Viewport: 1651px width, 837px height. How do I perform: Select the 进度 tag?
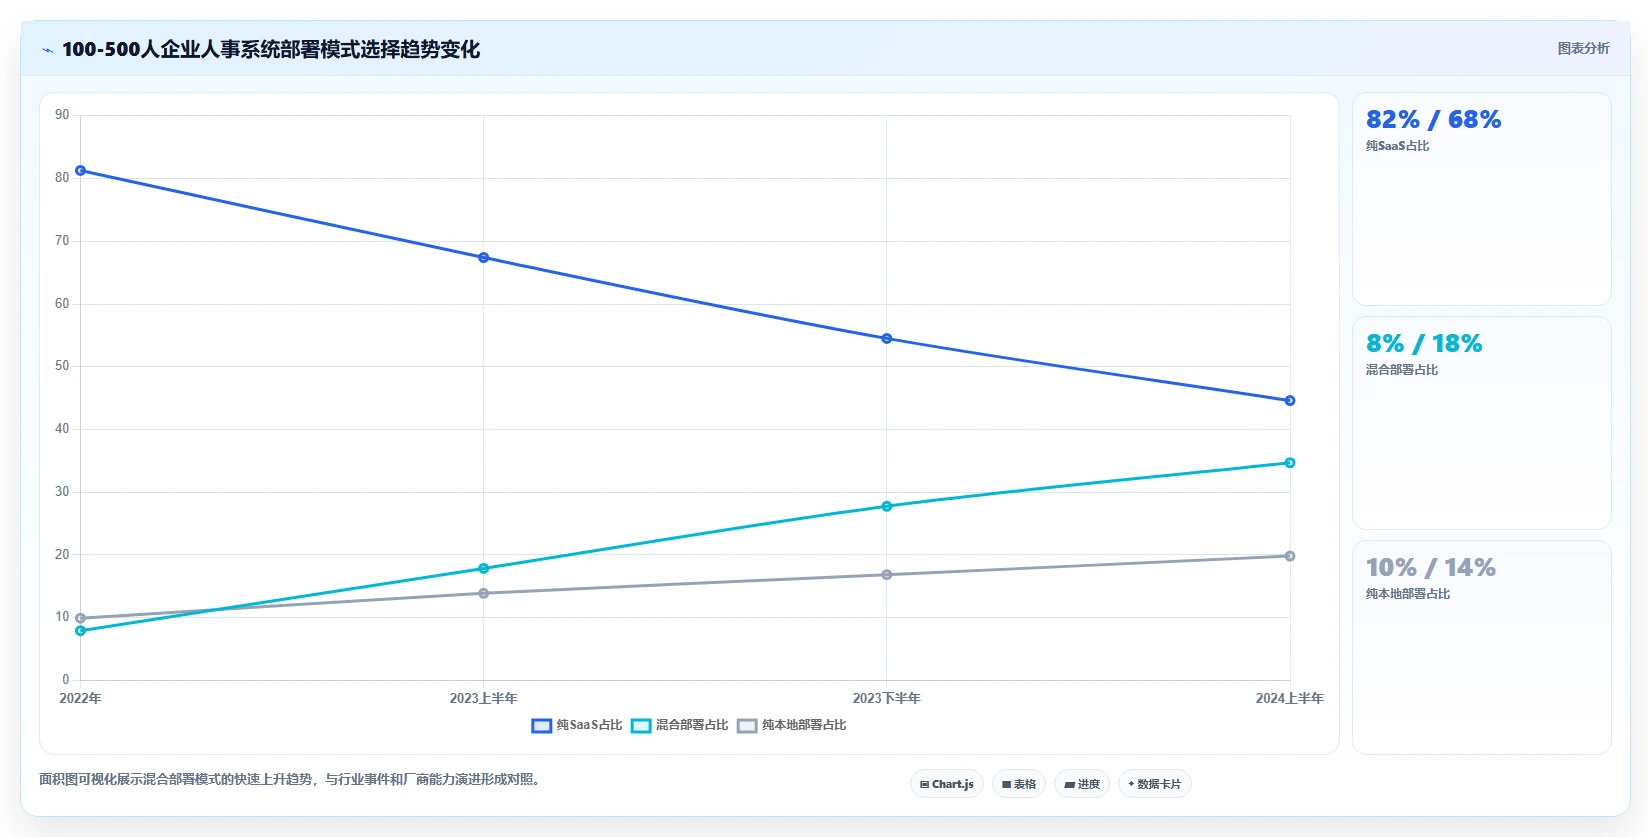1082,784
